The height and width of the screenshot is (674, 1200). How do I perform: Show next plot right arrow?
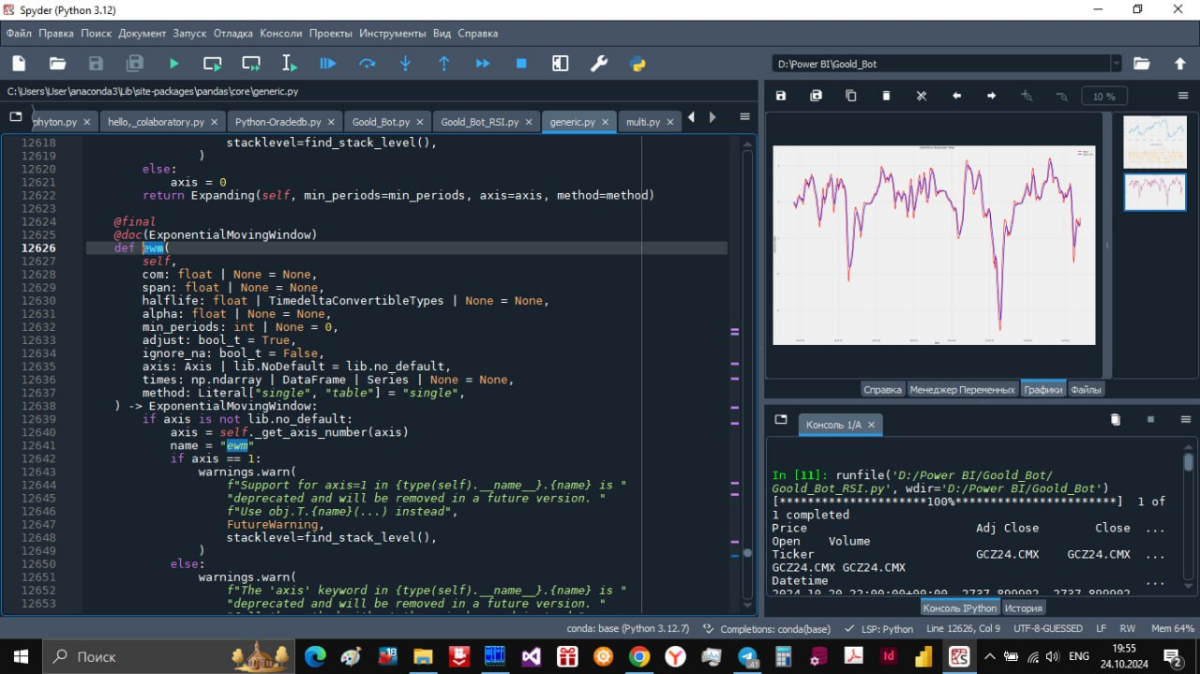991,96
